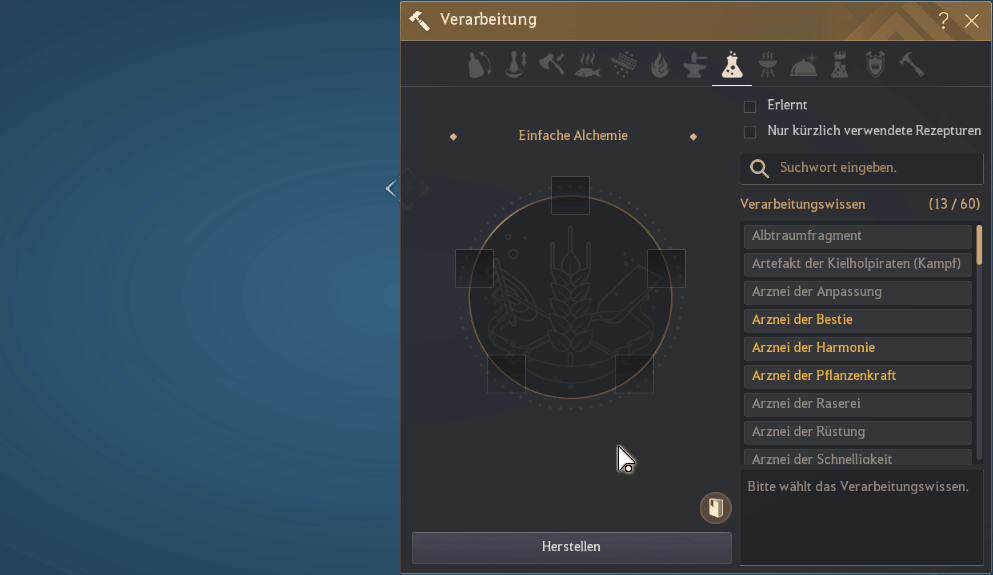Select the Grinding mortar processing icon

click(x=516, y=66)
